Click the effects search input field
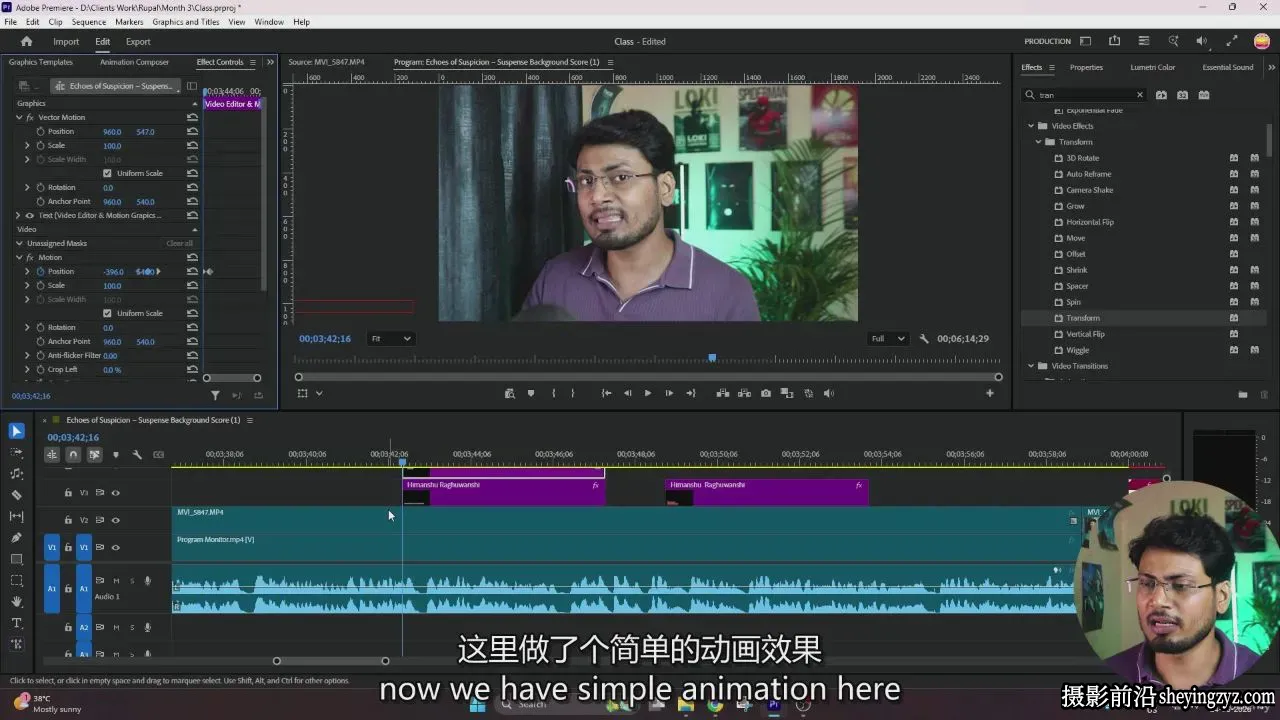 pos(1085,96)
